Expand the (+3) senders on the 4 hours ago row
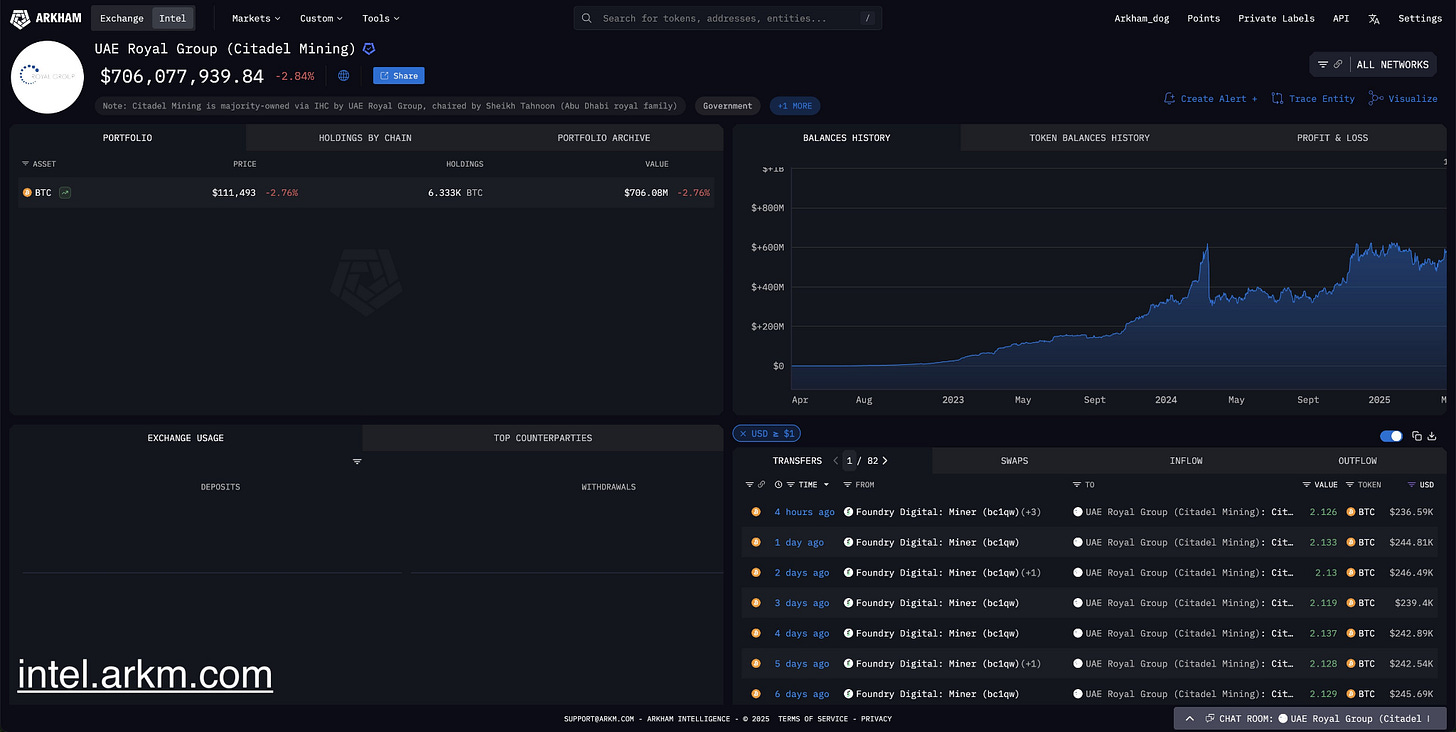 click(1030, 512)
